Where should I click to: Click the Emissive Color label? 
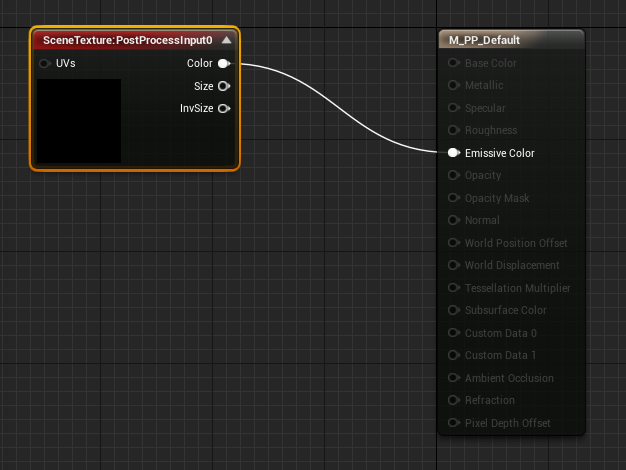point(499,153)
